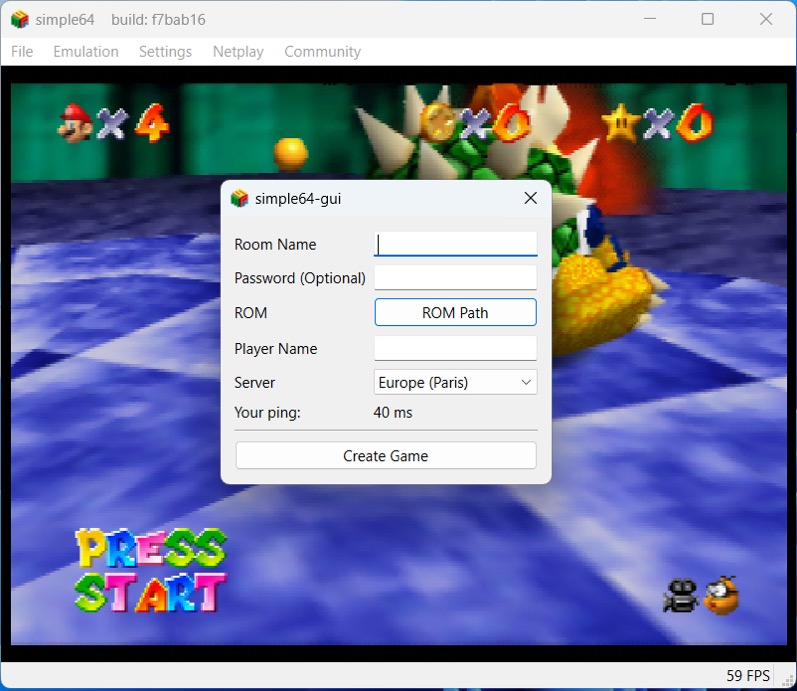Click the 59 FPS status bar text
The height and width of the screenshot is (691, 797).
pos(748,675)
